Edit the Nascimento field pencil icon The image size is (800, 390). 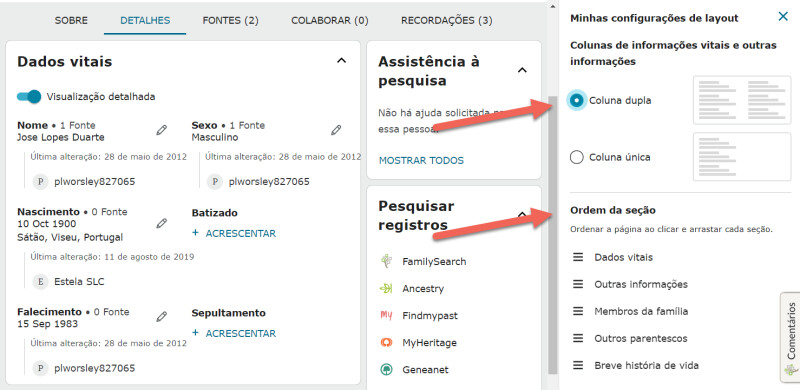(162, 224)
